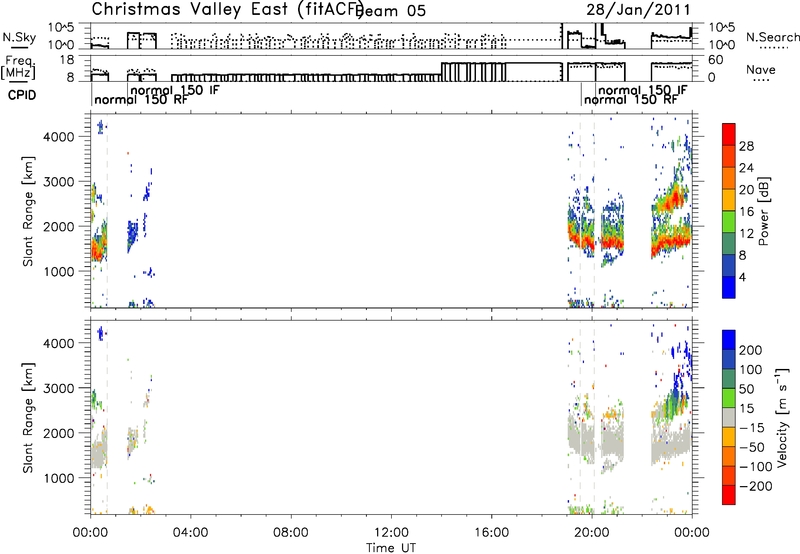Pick gray Velocity segment between -15 and 15
The width and height of the screenshot is (800, 554).
tap(729, 417)
